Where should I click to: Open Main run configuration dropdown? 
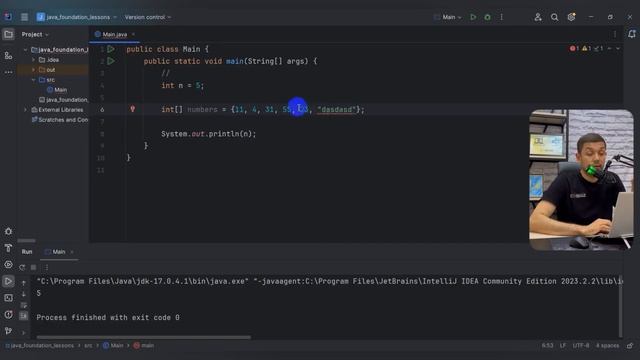(448, 17)
